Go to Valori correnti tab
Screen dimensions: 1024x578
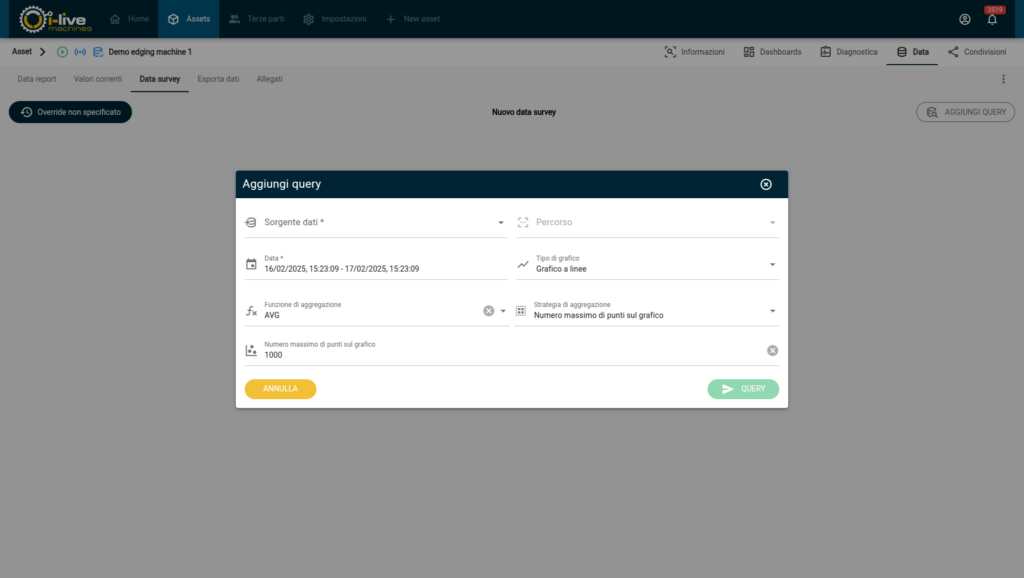(98, 79)
